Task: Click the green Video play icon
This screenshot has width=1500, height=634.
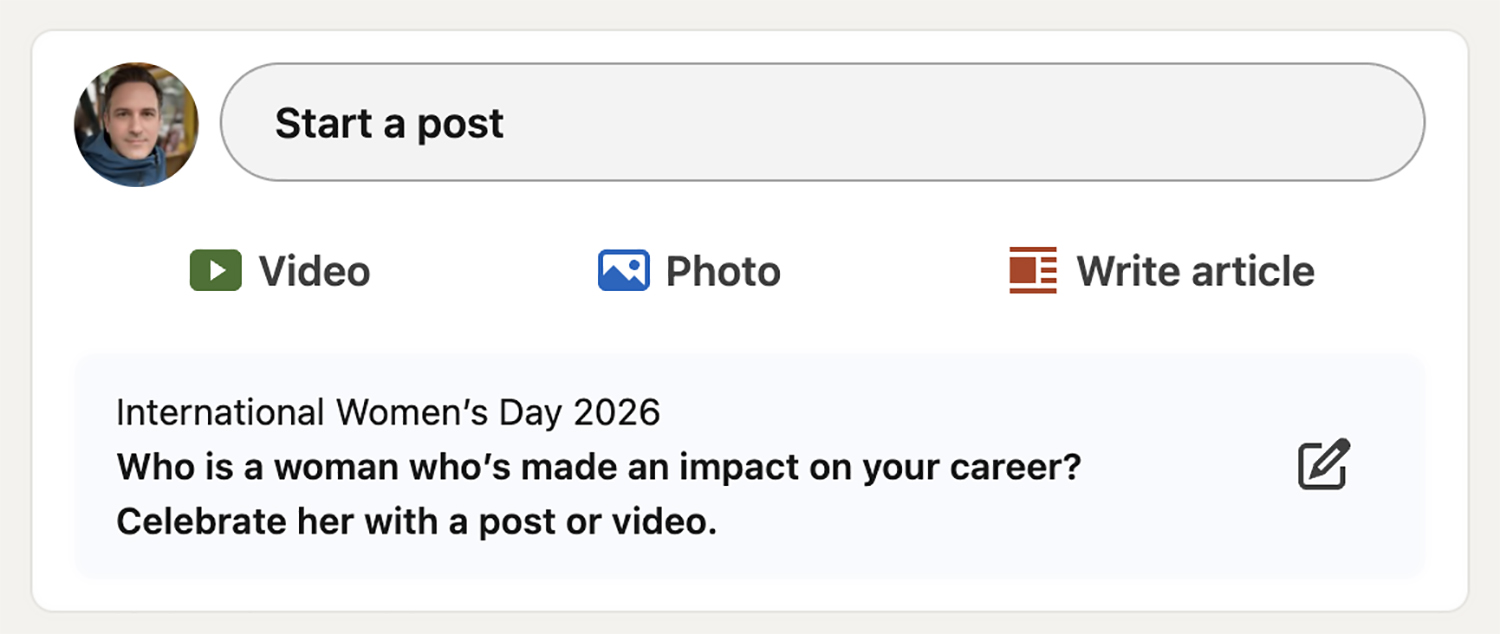Action: pos(216,271)
